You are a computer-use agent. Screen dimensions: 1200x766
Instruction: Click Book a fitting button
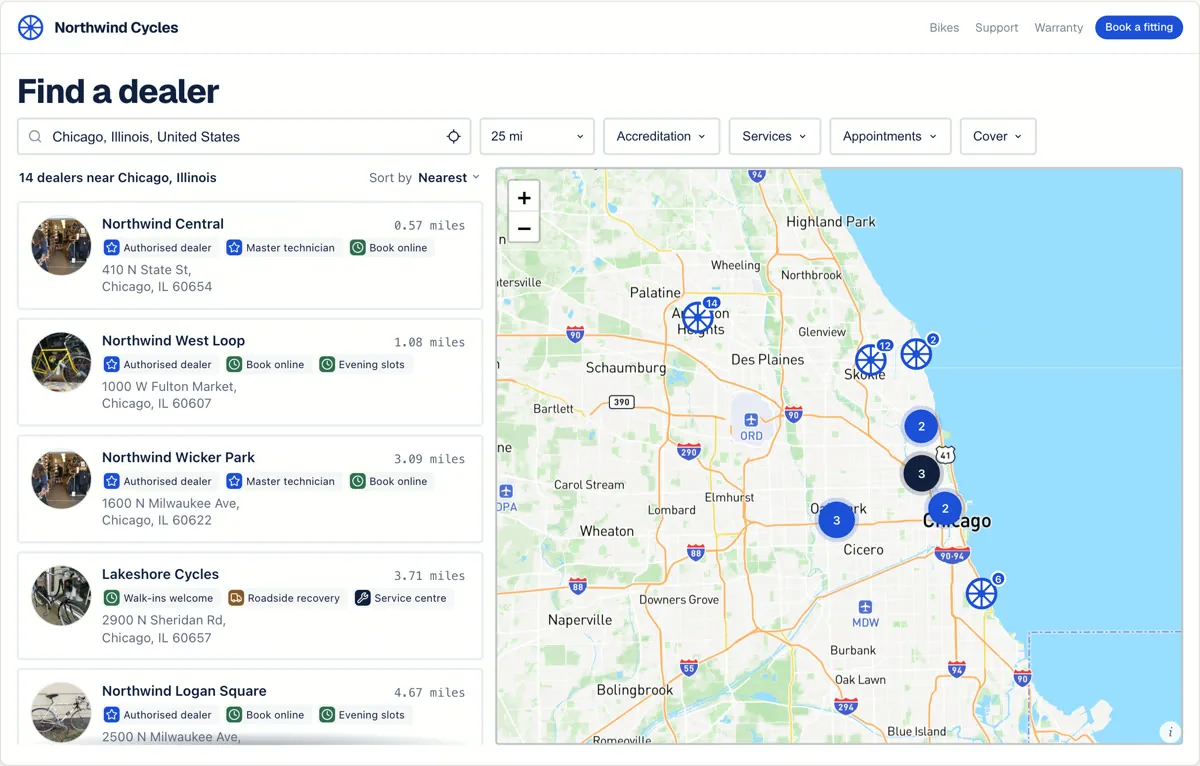(x=1139, y=27)
